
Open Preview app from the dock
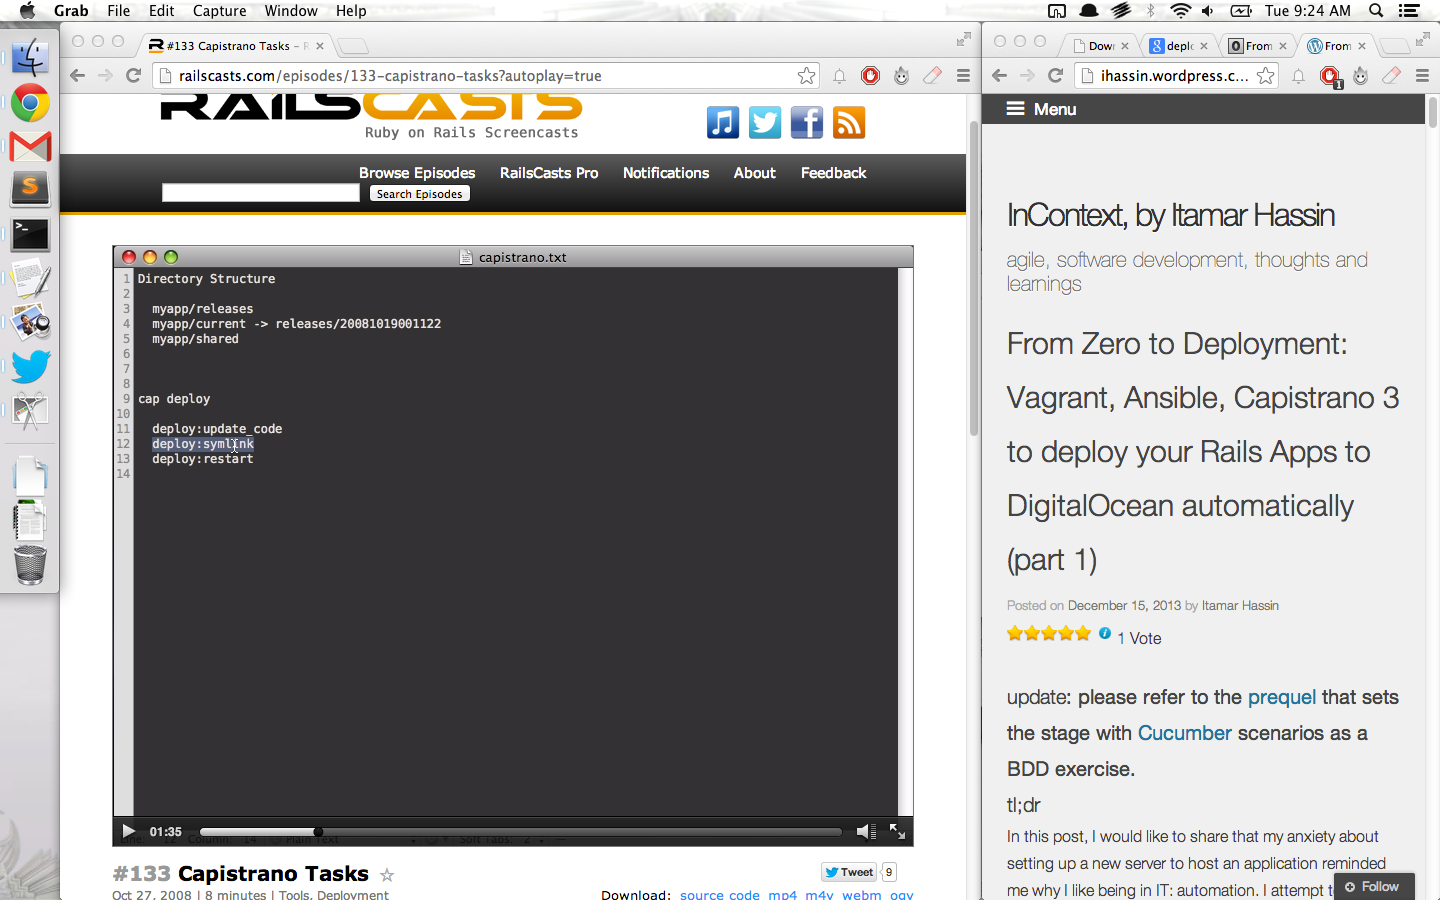pos(30,322)
